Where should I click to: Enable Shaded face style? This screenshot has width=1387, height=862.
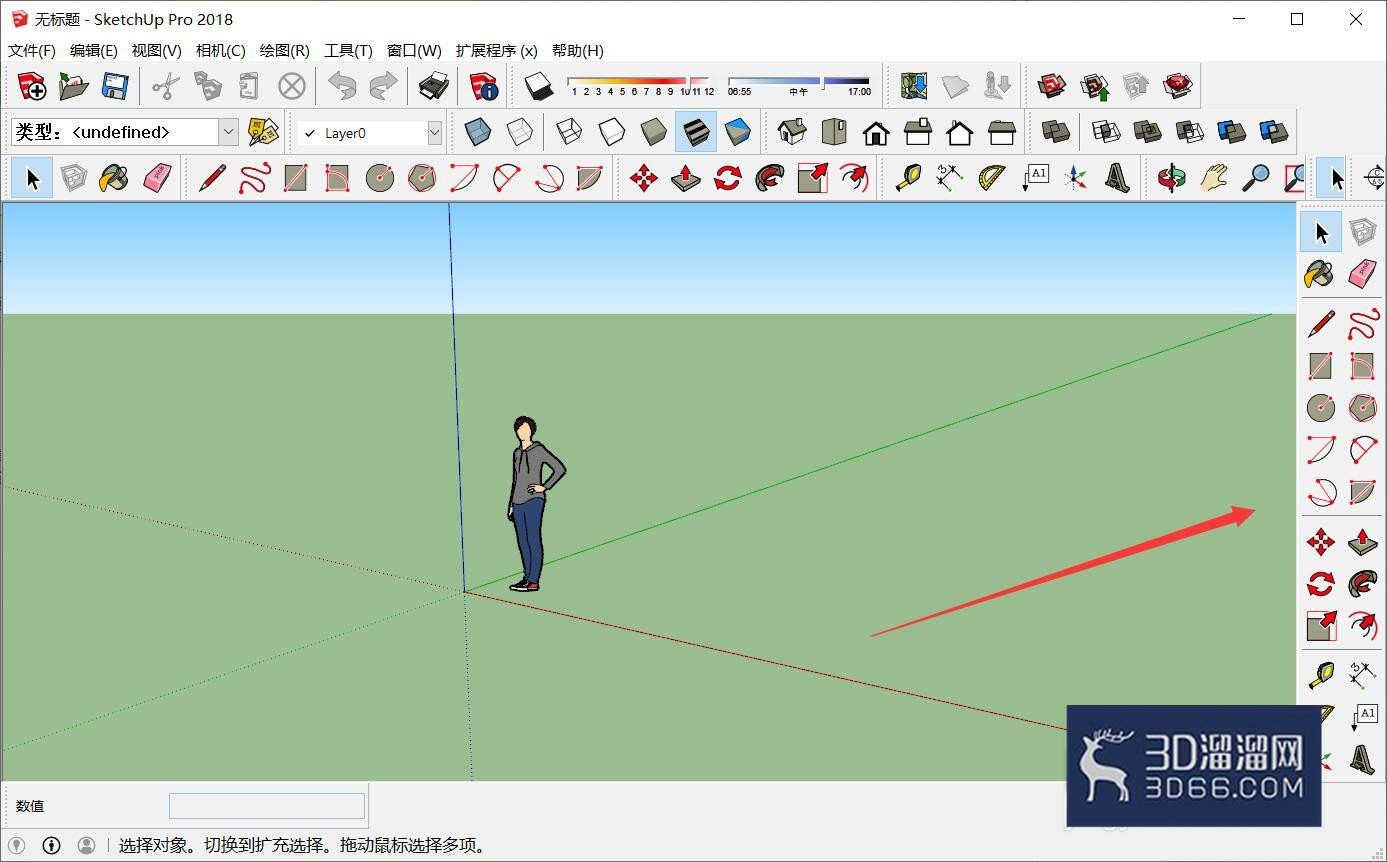tap(654, 132)
